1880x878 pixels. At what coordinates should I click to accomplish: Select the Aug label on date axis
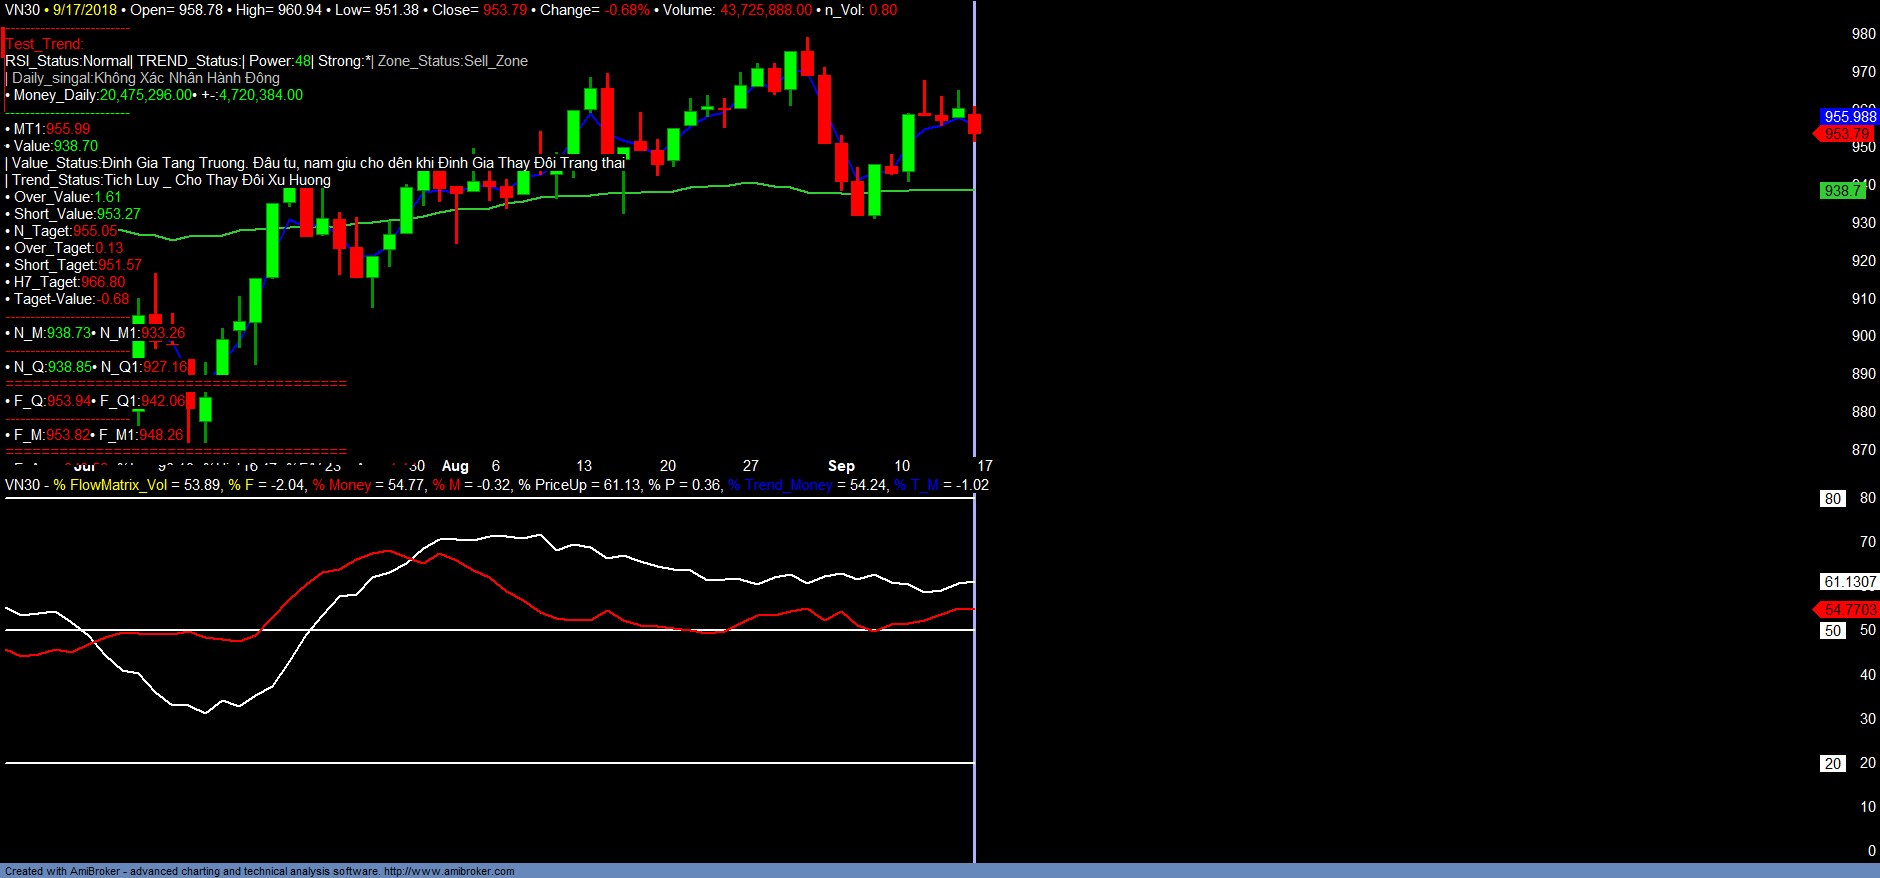coord(455,466)
